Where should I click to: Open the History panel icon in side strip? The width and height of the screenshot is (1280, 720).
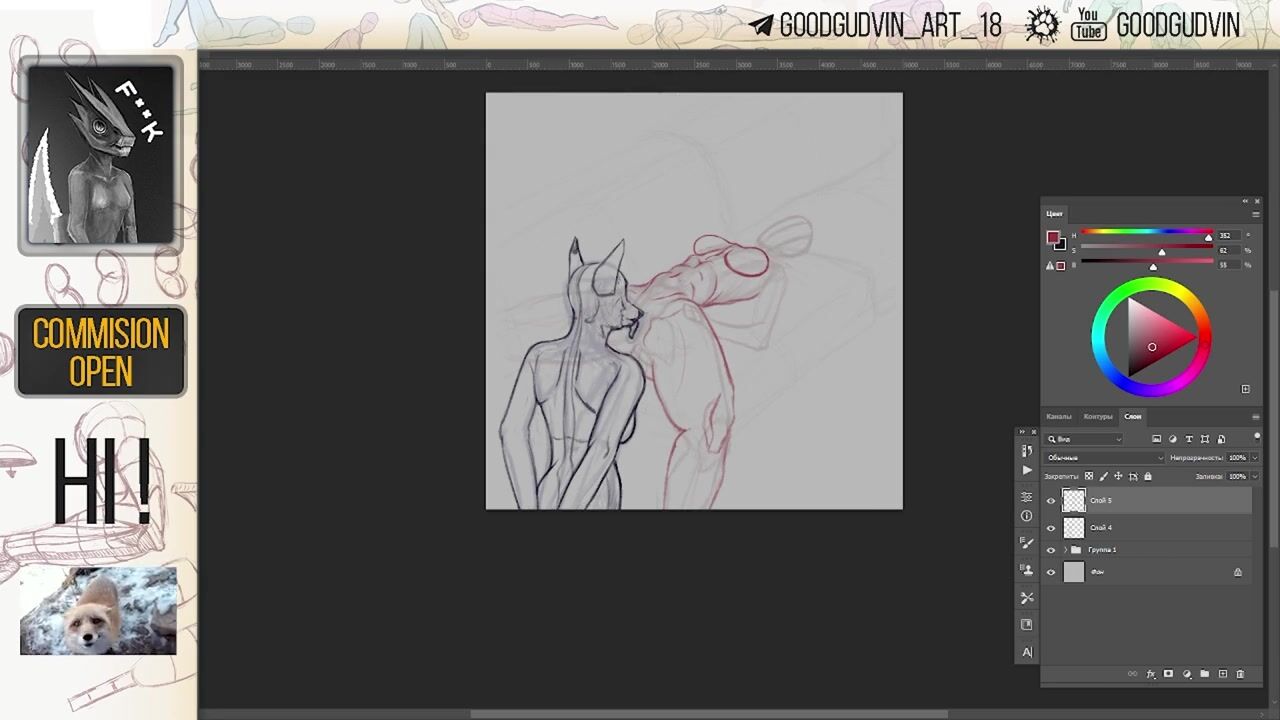[1027, 451]
